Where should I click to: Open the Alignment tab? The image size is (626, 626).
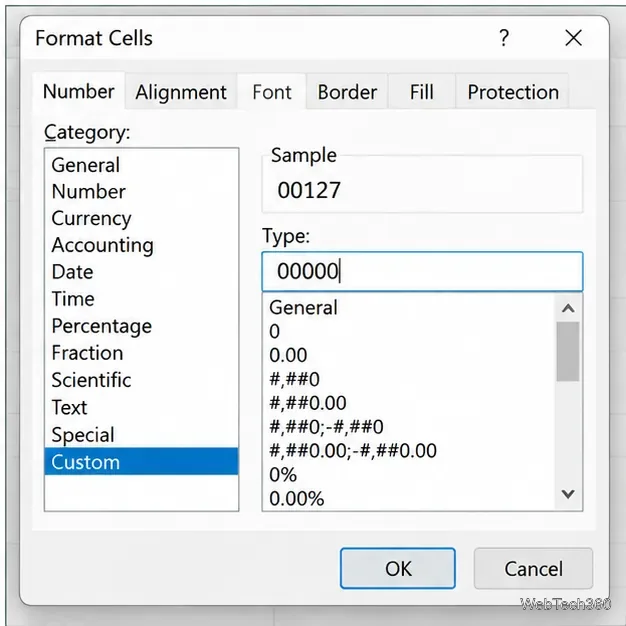coord(181,92)
